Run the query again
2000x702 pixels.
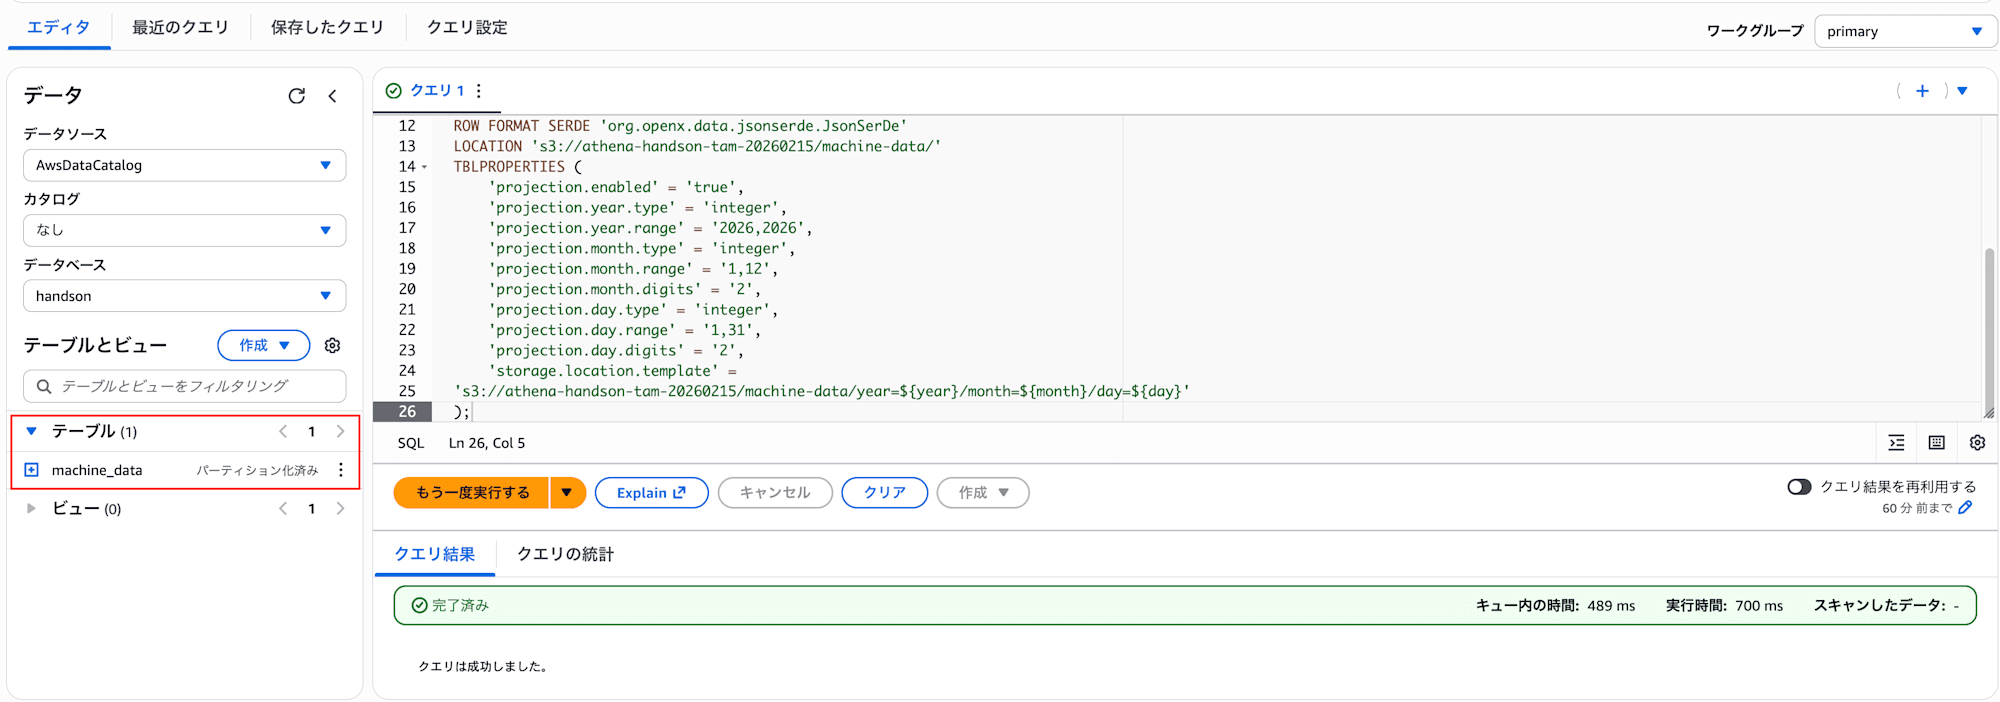coord(472,492)
